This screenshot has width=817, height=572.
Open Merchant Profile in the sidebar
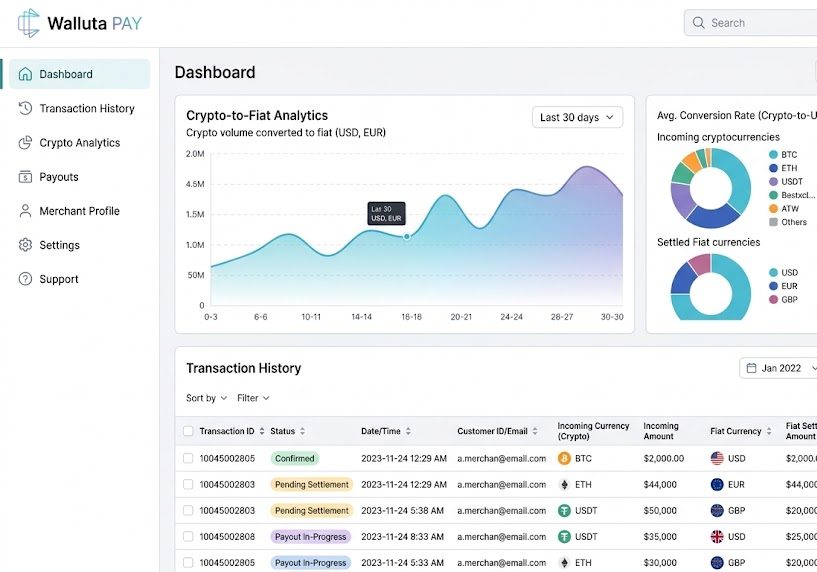pos(80,210)
